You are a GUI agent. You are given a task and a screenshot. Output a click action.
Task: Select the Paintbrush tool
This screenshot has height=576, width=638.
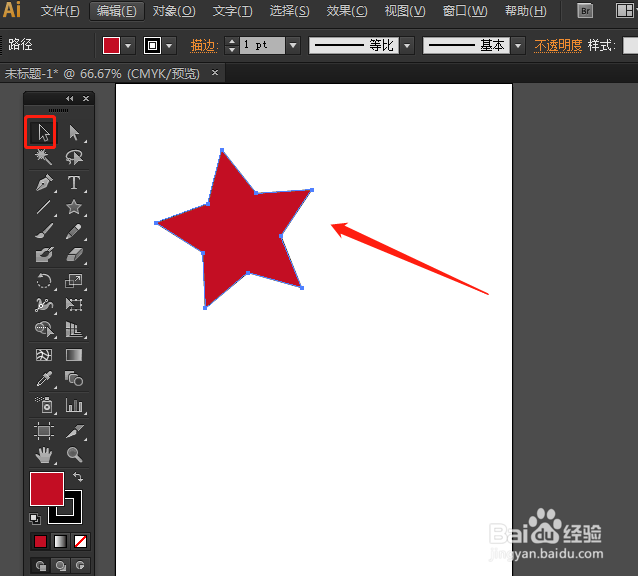(x=44, y=231)
